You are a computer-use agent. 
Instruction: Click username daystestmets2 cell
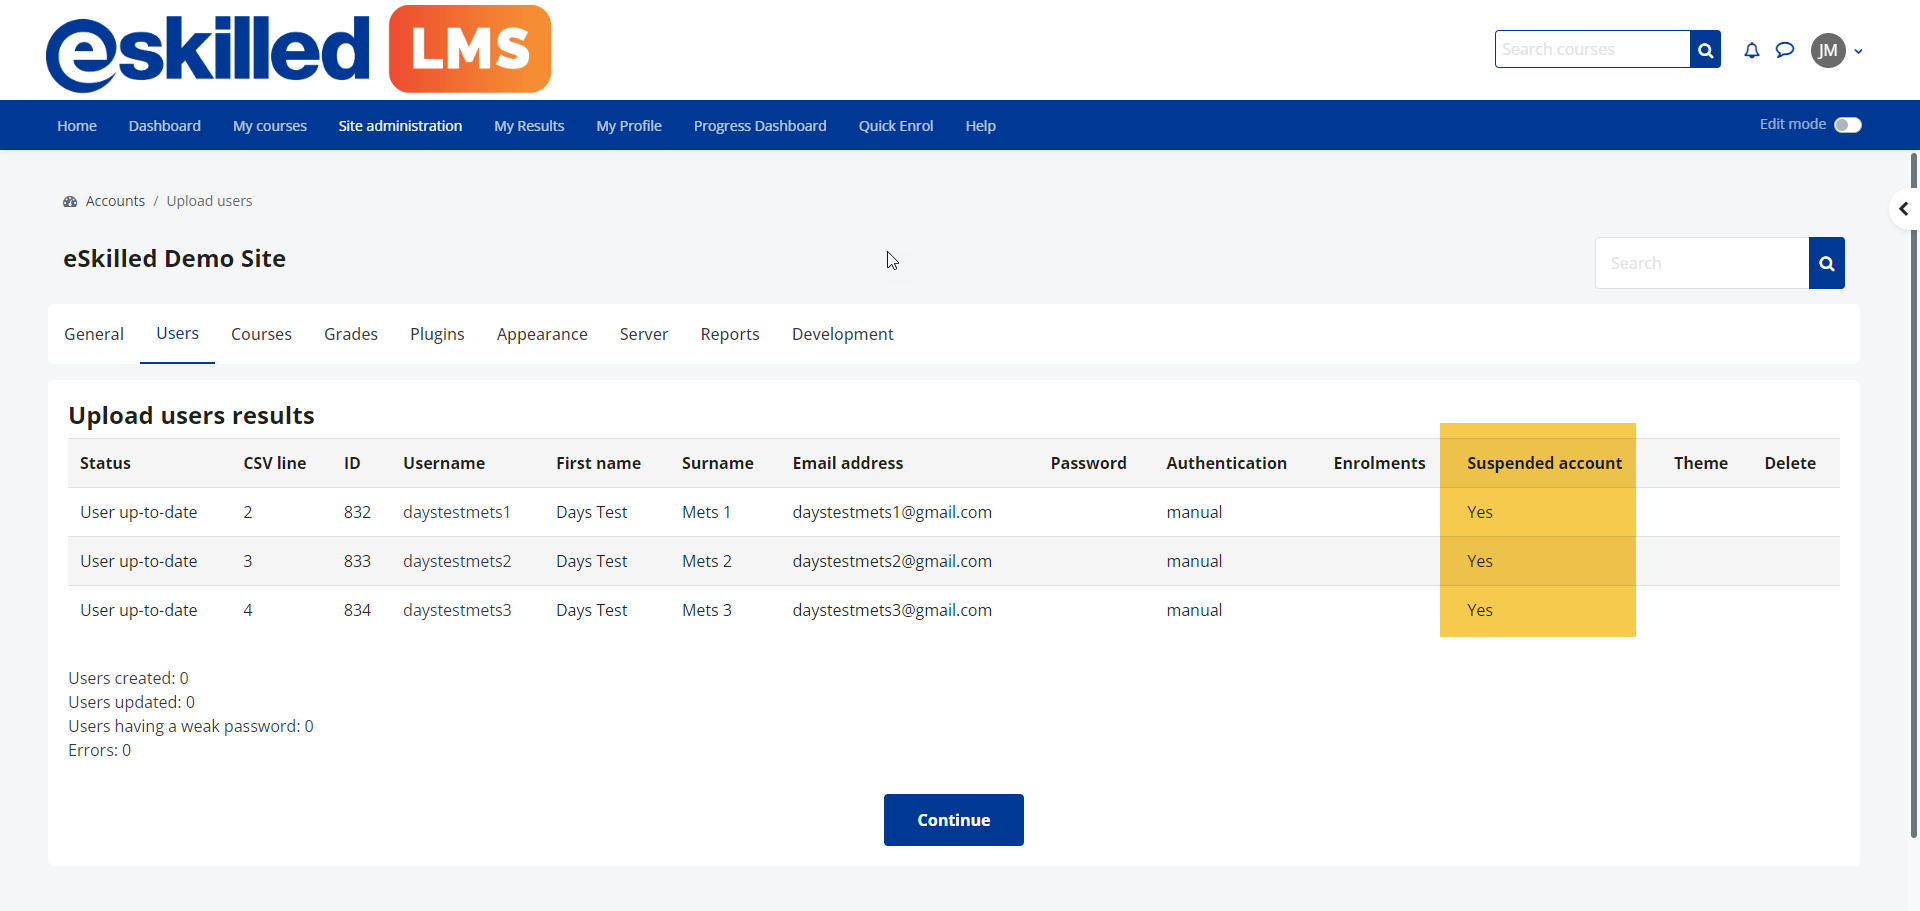pos(457,561)
